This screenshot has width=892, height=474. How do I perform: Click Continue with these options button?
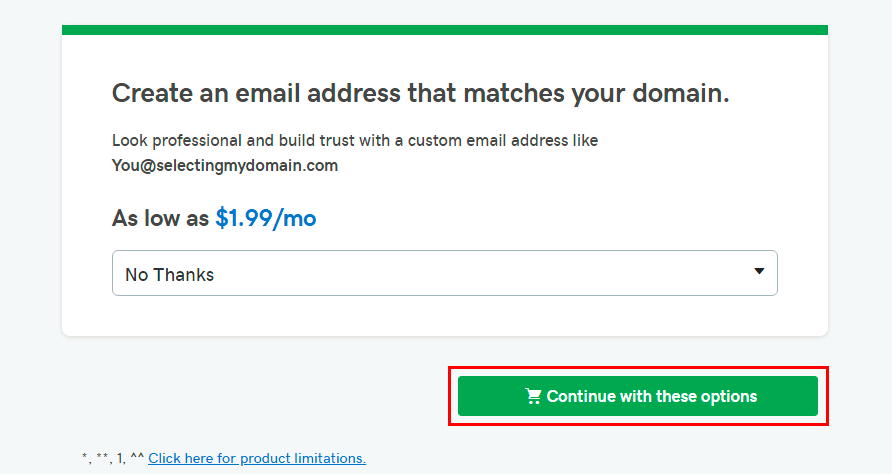(x=638, y=396)
